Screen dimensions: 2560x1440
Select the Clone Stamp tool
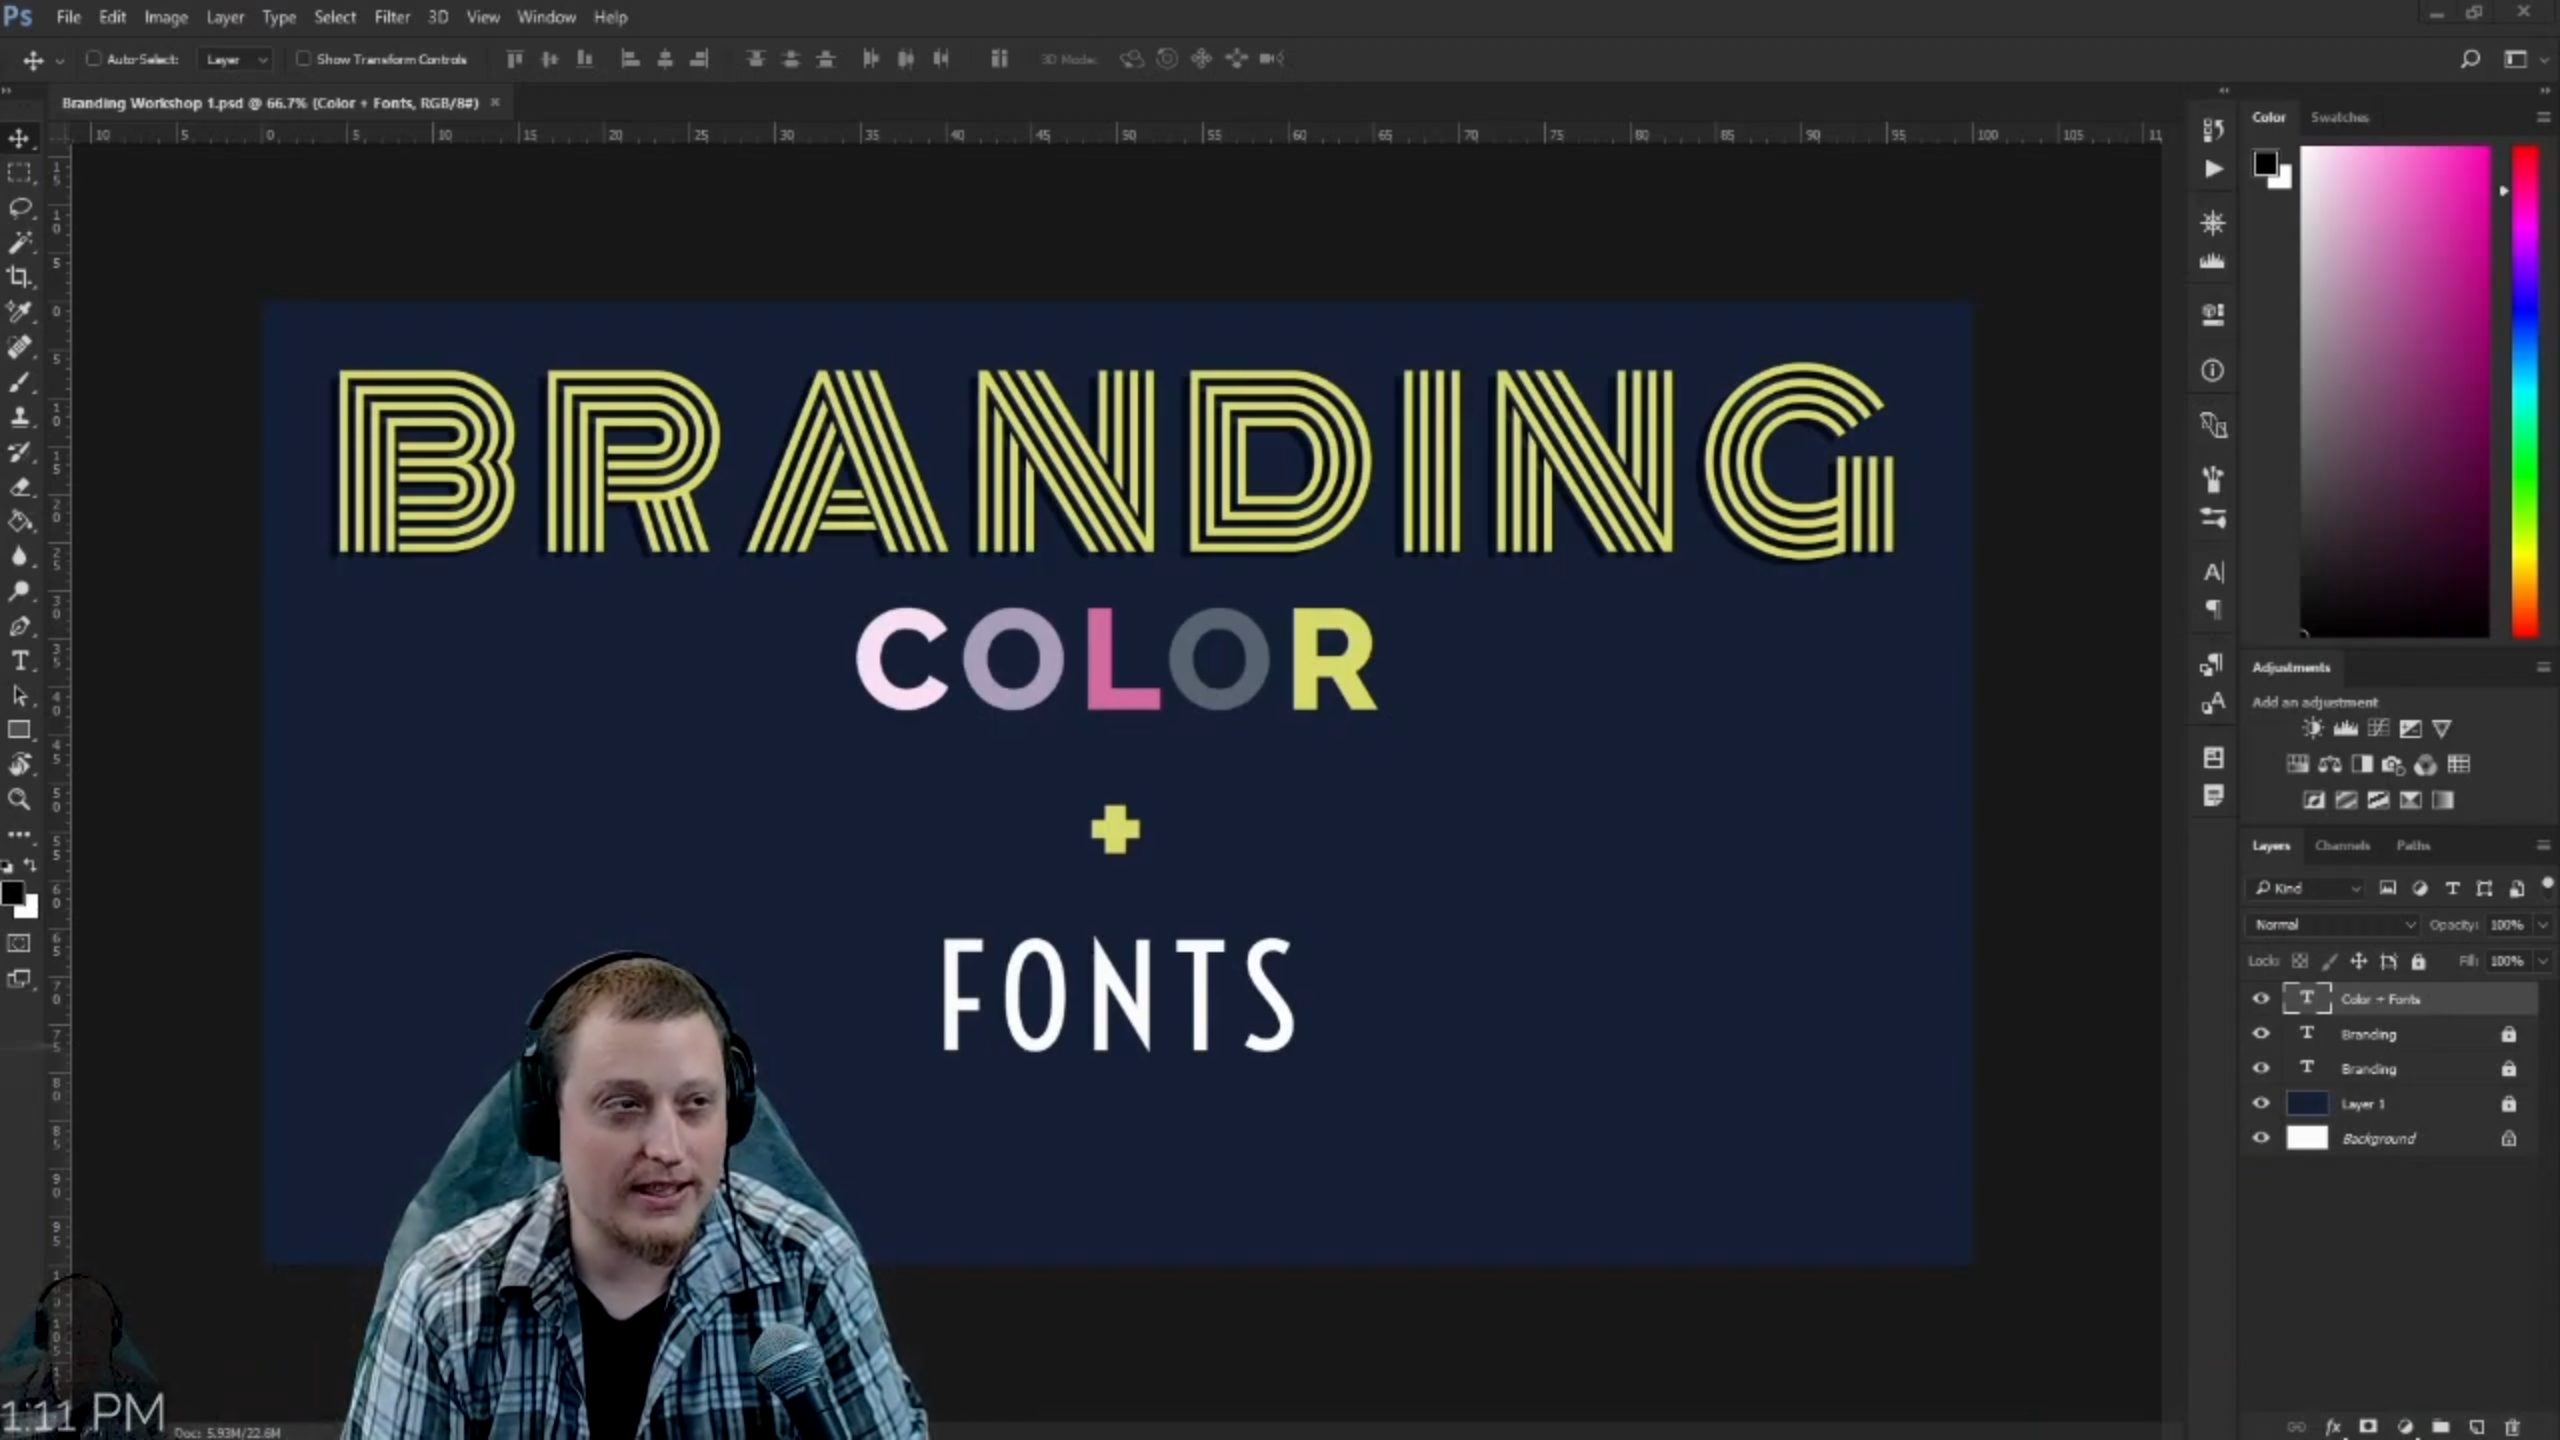(19, 417)
